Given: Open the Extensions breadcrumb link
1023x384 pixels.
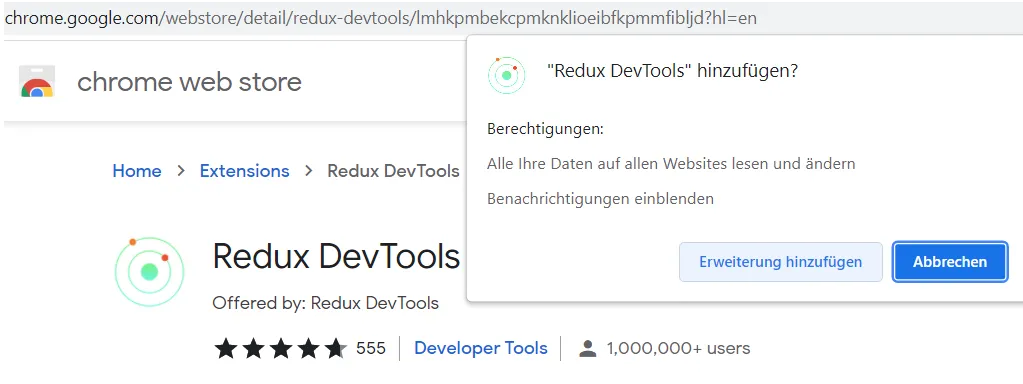Looking at the screenshot, I should 244,171.
